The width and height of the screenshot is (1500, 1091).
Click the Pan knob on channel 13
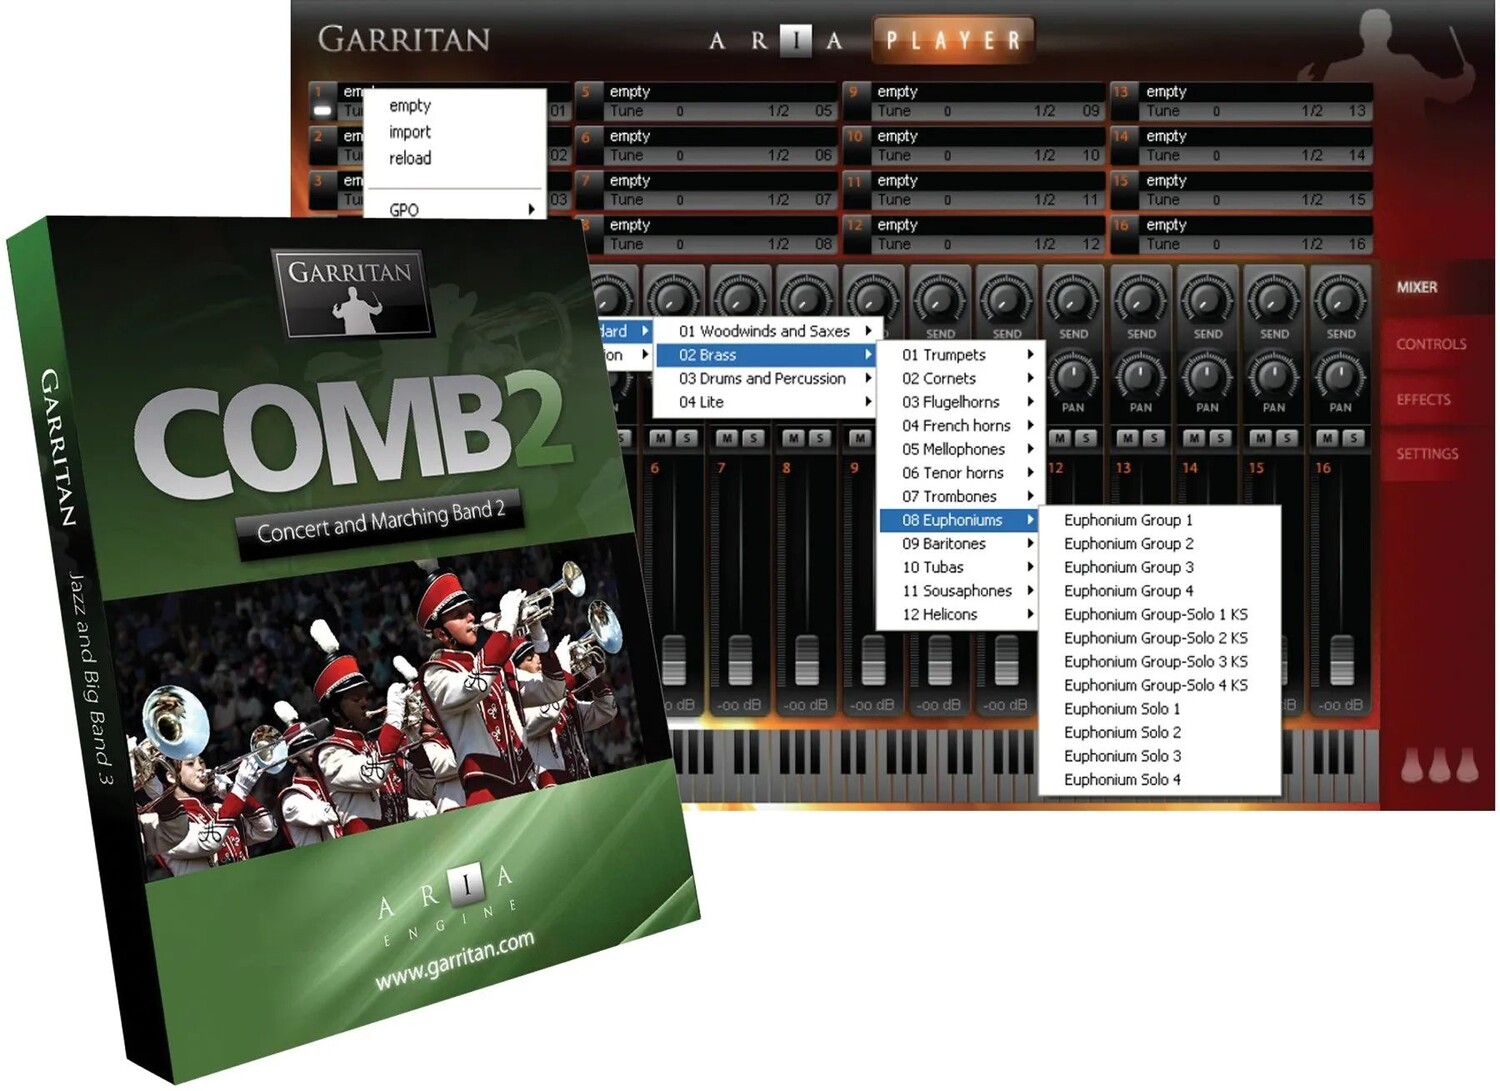point(1140,375)
